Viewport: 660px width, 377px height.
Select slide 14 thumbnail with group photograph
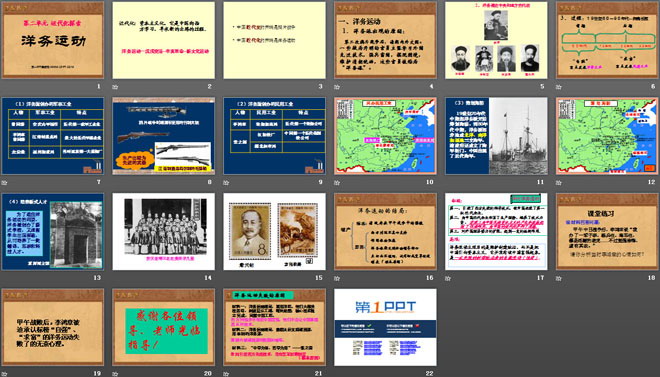pyautogui.click(x=163, y=231)
